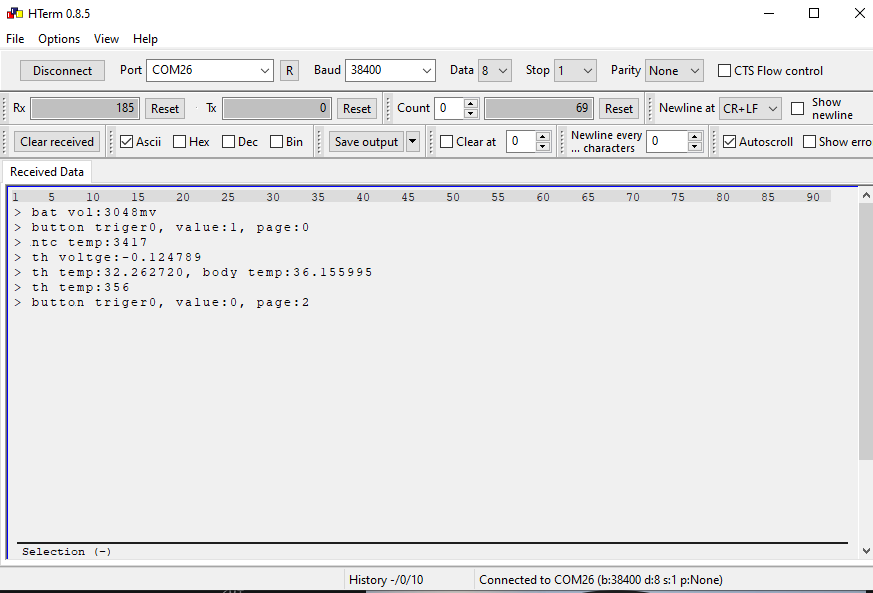The image size is (873, 593).
Task: Click the 'Selection (-)' label
Action: pos(66,551)
